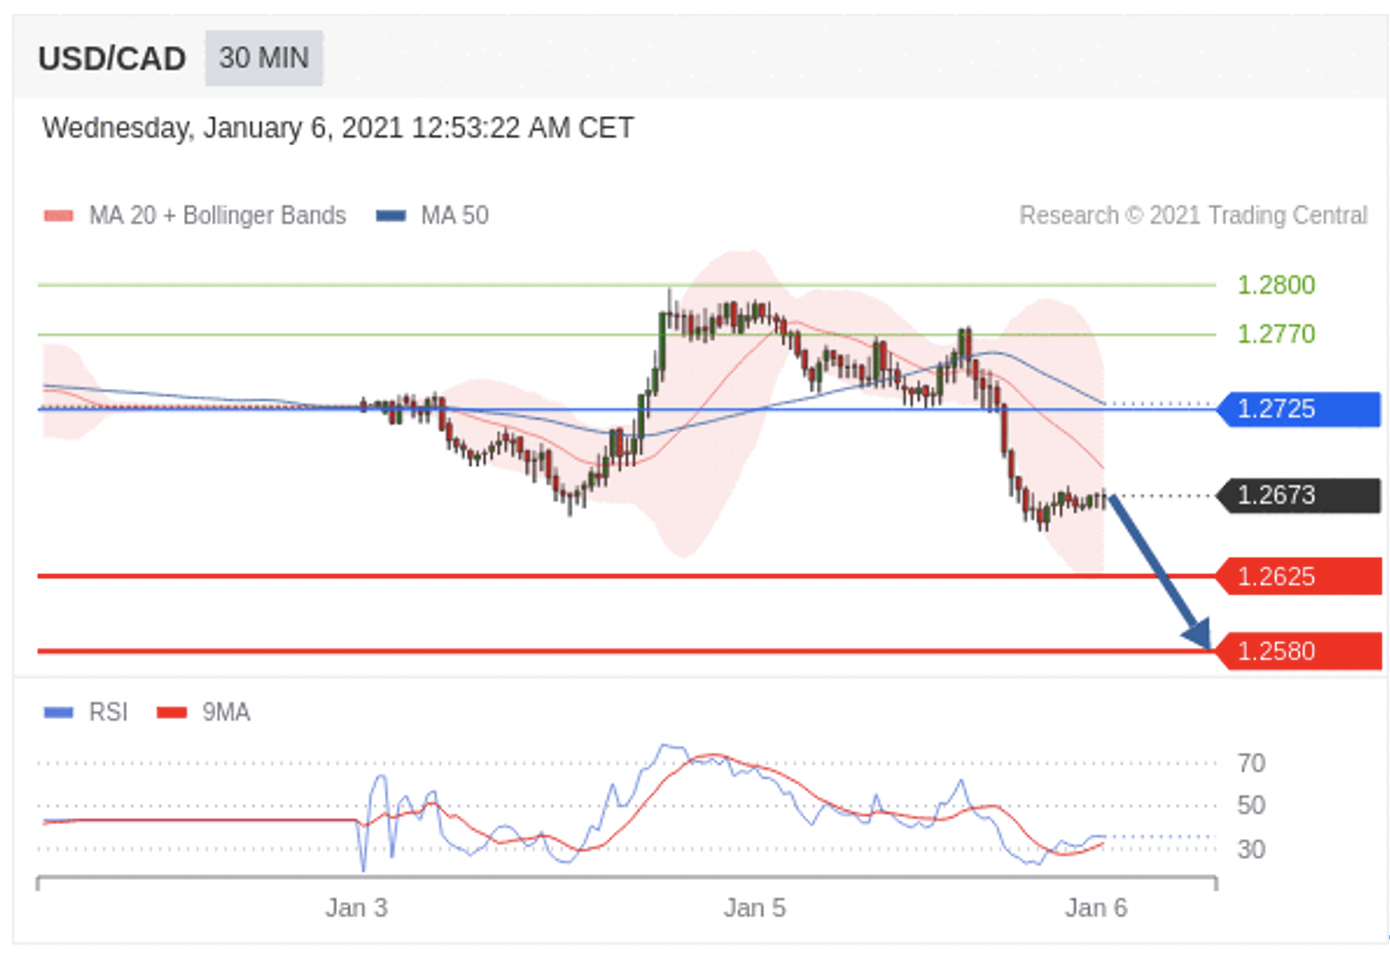
Task: Click the 30 MIN timeframe badge
Action: tap(264, 58)
